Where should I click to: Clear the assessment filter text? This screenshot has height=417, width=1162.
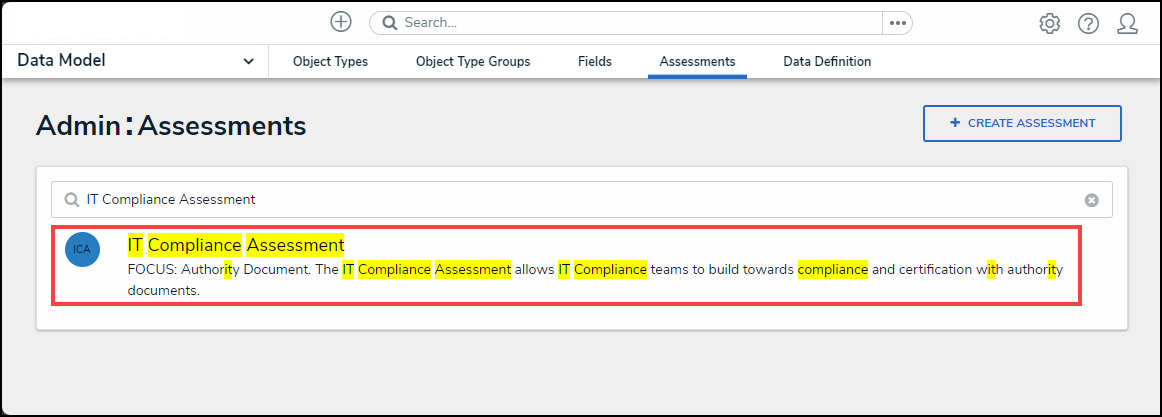[1092, 200]
